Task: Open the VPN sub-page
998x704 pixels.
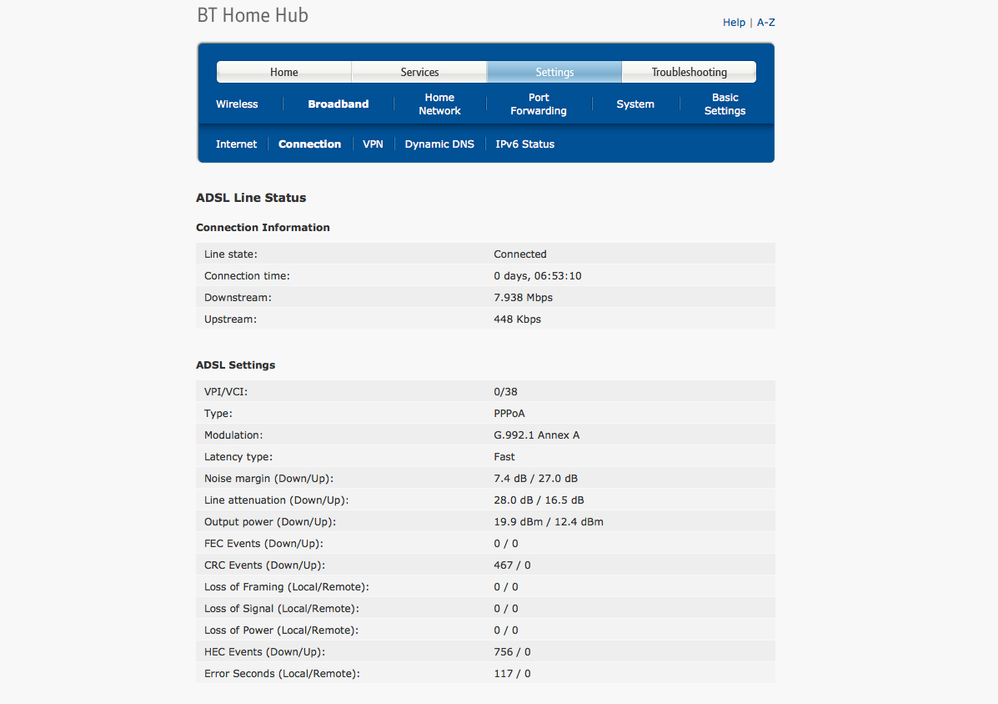Action: (373, 144)
